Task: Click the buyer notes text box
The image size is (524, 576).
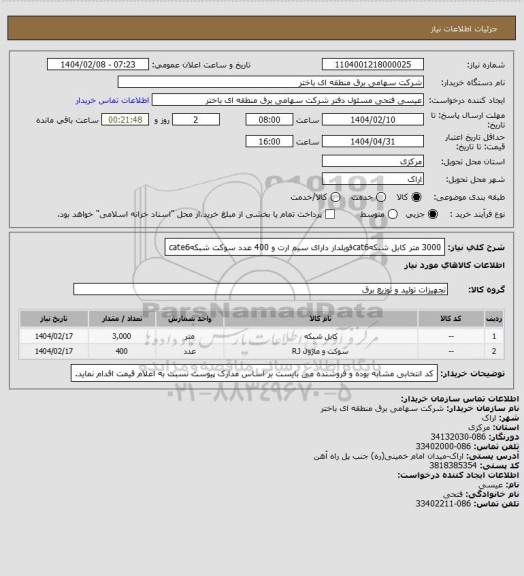Action: pos(254,374)
